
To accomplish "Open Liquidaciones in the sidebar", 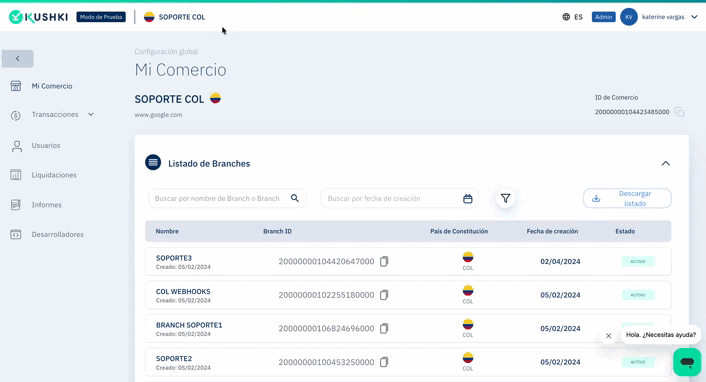I will 54,175.
